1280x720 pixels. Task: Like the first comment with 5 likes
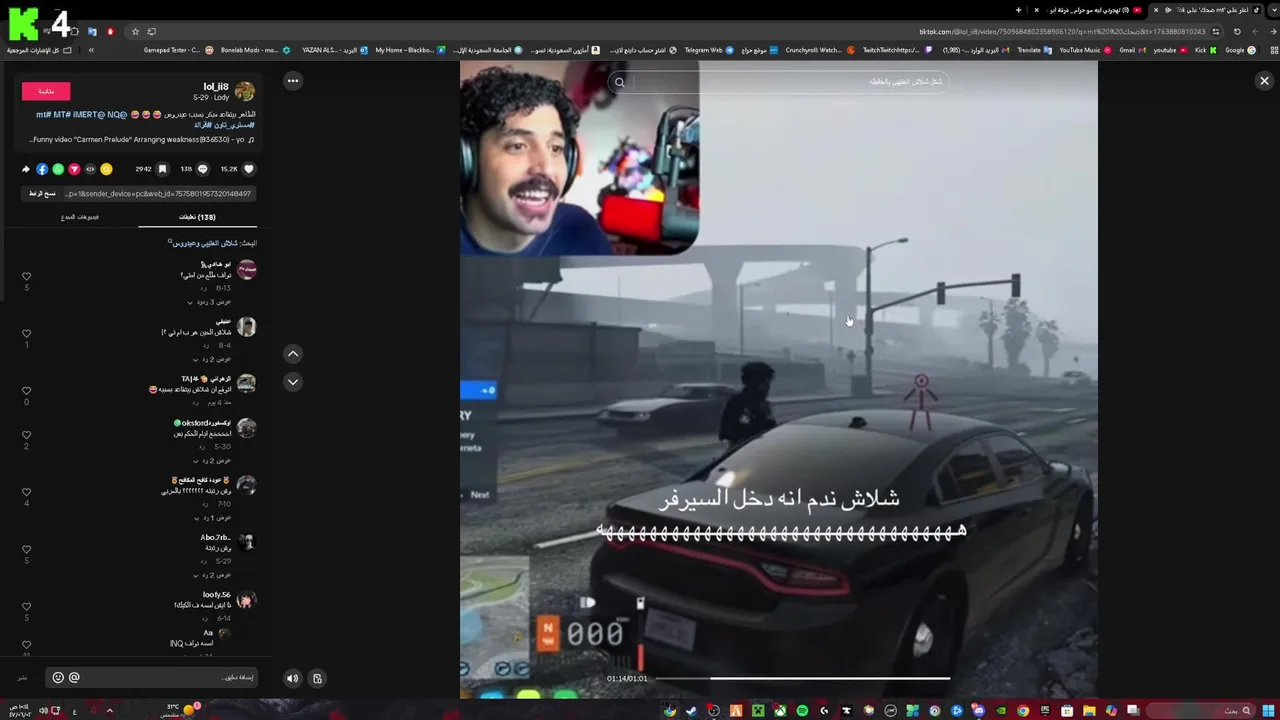pos(27,276)
